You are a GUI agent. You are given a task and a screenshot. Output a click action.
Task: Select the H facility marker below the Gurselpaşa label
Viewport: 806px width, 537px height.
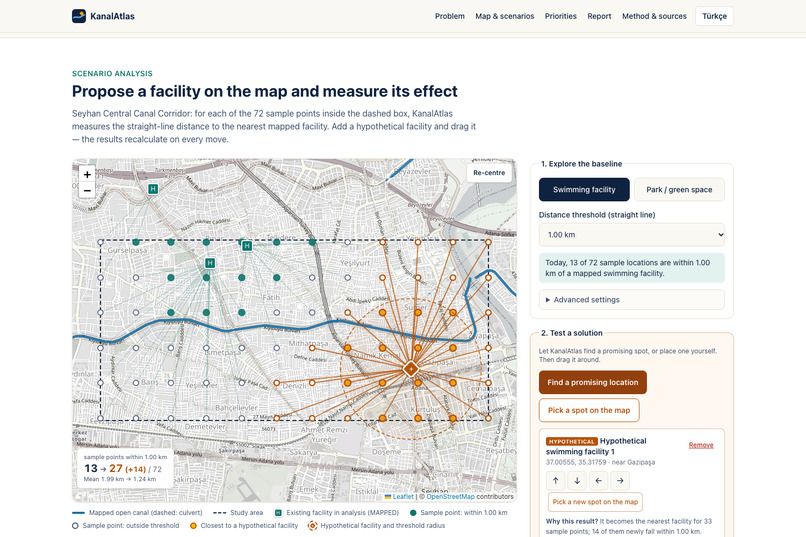coord(210,263)
